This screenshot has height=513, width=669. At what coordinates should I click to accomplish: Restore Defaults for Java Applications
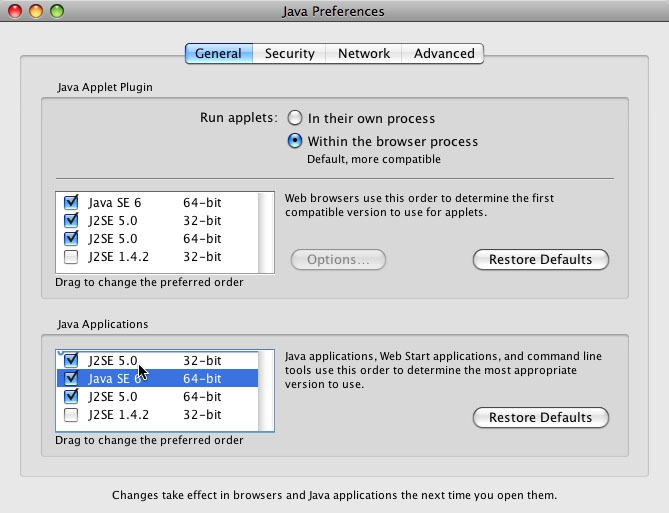541,417
